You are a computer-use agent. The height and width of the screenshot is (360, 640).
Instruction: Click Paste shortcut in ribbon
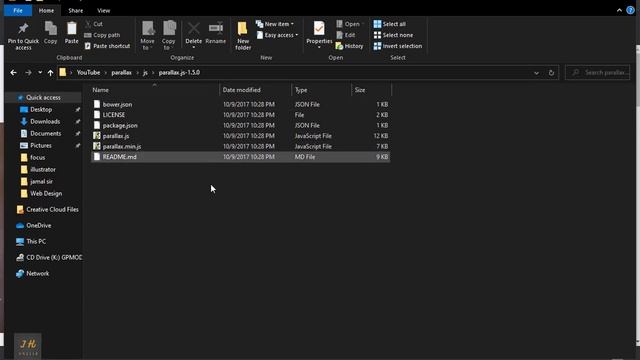[x=107, y=46]
